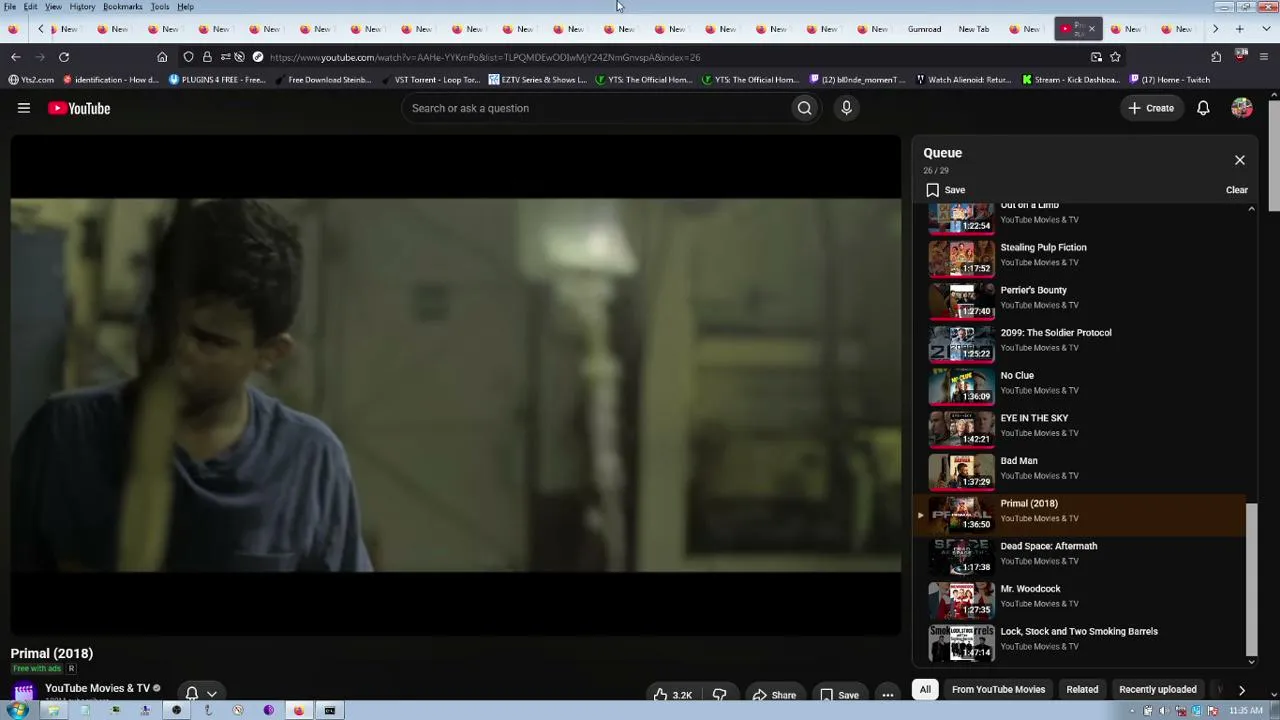
Task: Dislike the video with thumbs down
Action: pyautogui.click(x=719, y=695)
